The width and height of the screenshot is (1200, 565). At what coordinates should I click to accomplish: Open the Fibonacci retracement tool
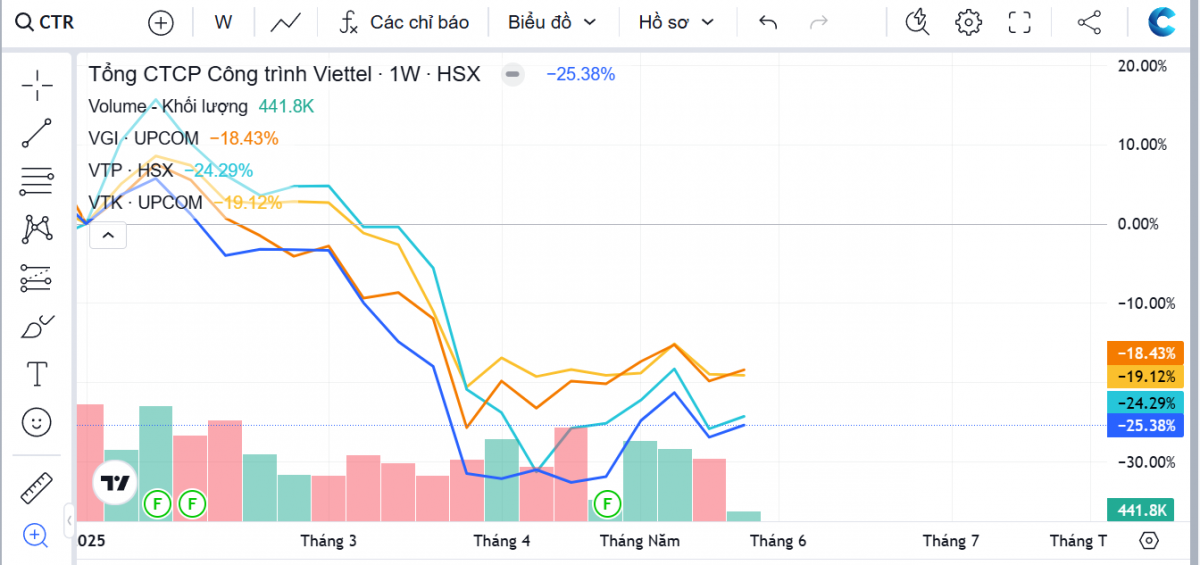37,181
